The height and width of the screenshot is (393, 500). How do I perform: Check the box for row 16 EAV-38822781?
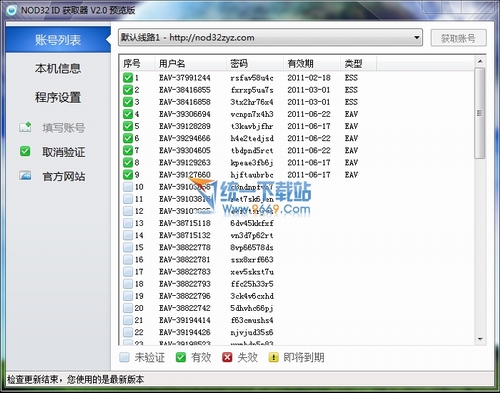tap(128, 259)
